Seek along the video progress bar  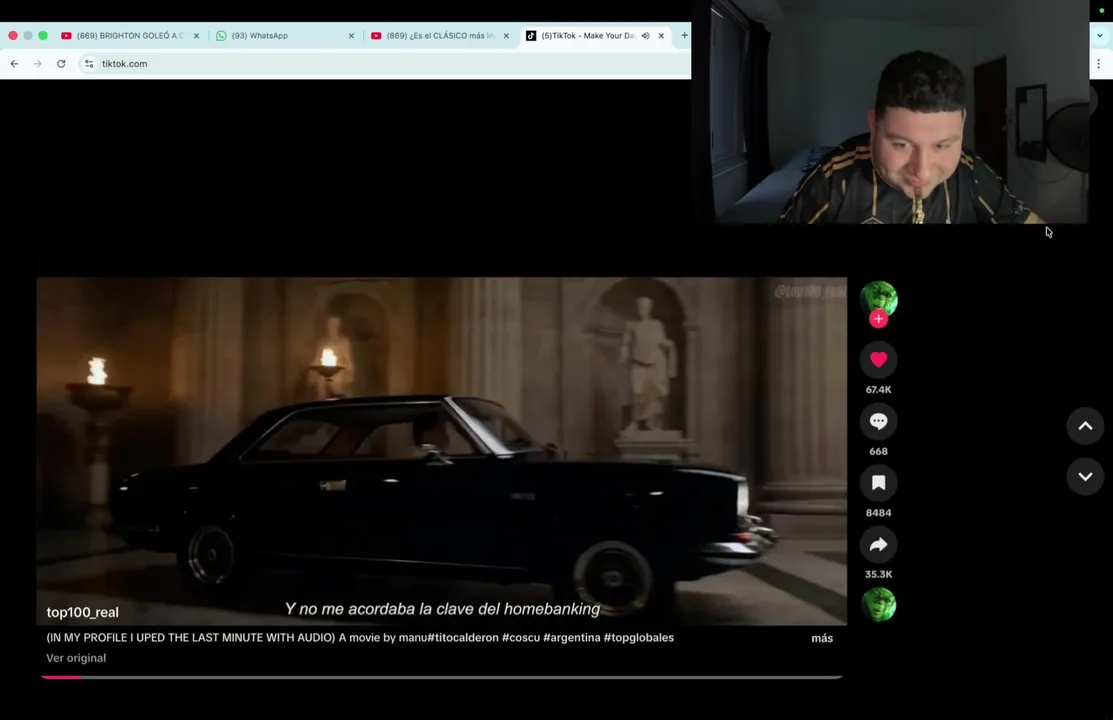442,677
